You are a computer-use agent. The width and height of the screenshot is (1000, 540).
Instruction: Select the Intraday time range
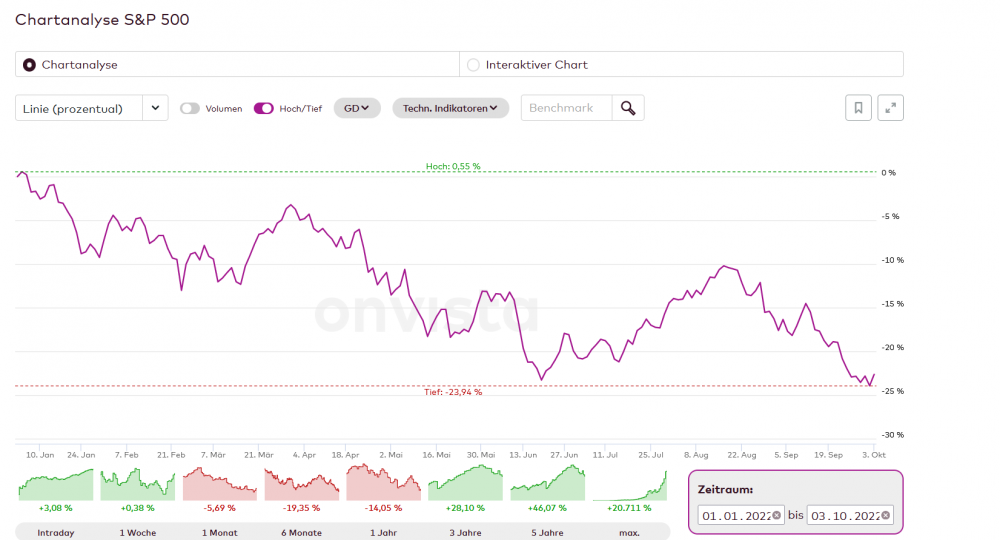click(x=56, y=533)
